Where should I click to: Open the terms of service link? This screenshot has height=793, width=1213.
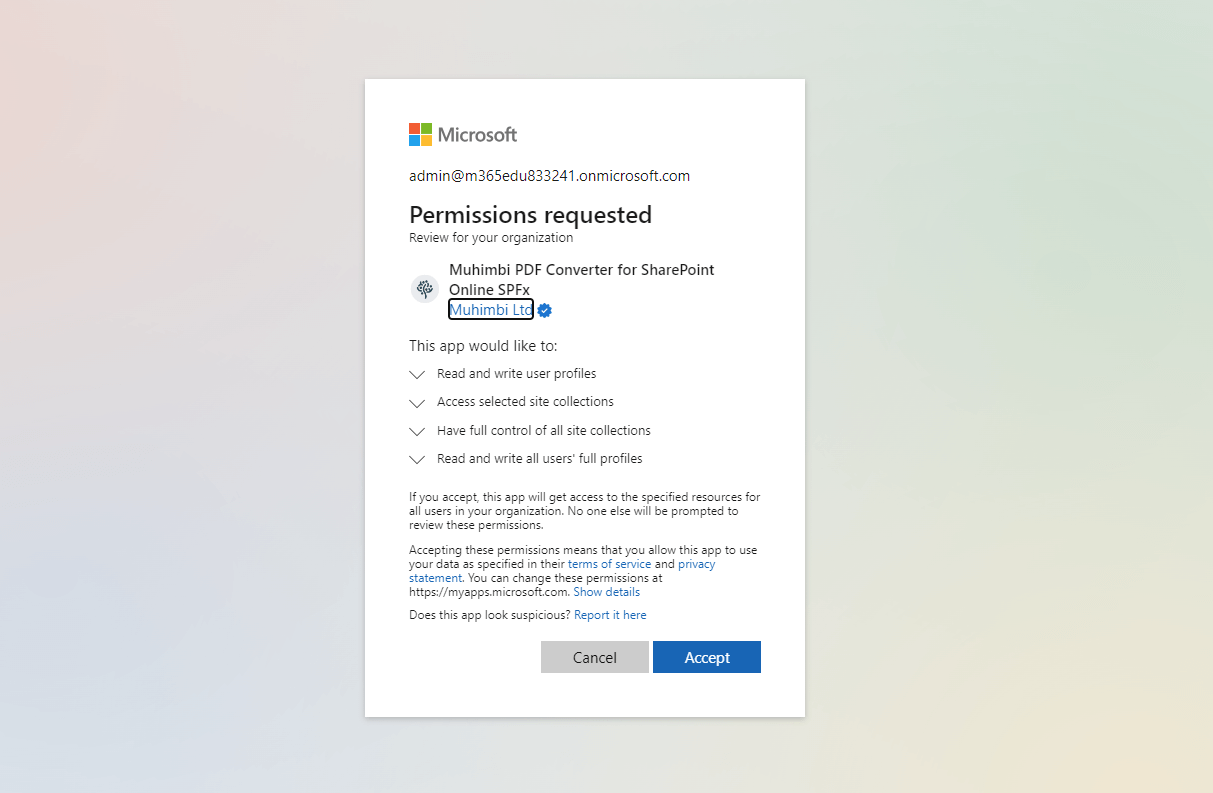point(609,564)
